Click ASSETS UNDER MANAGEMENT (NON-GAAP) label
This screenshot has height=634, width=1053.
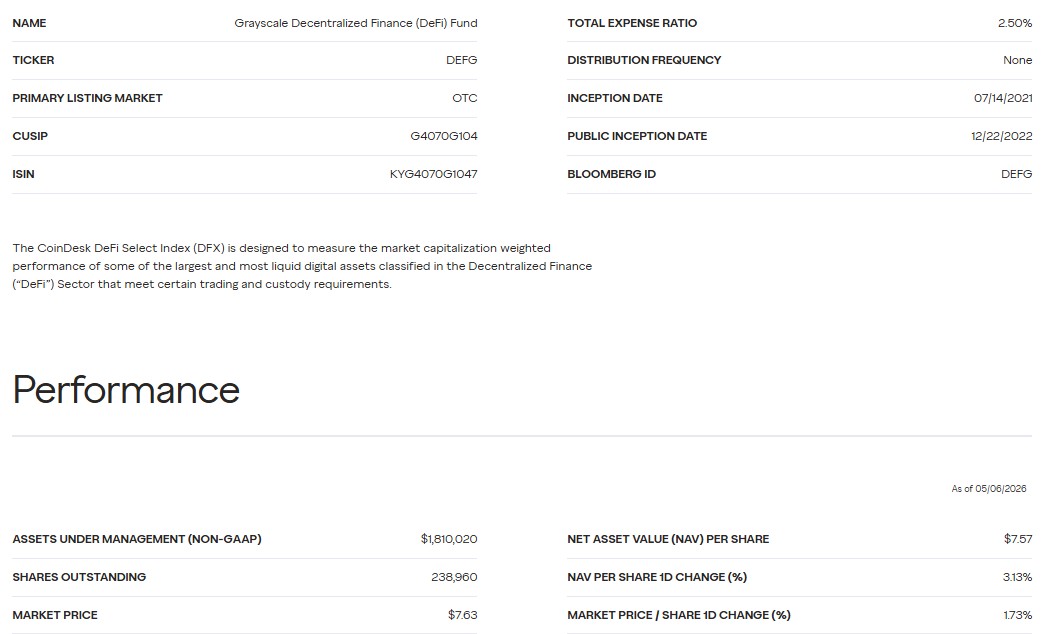click(137, 539)
